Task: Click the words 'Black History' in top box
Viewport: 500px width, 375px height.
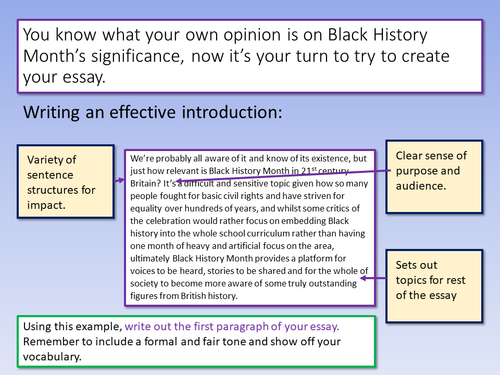Action: click(x=377, y=35)
